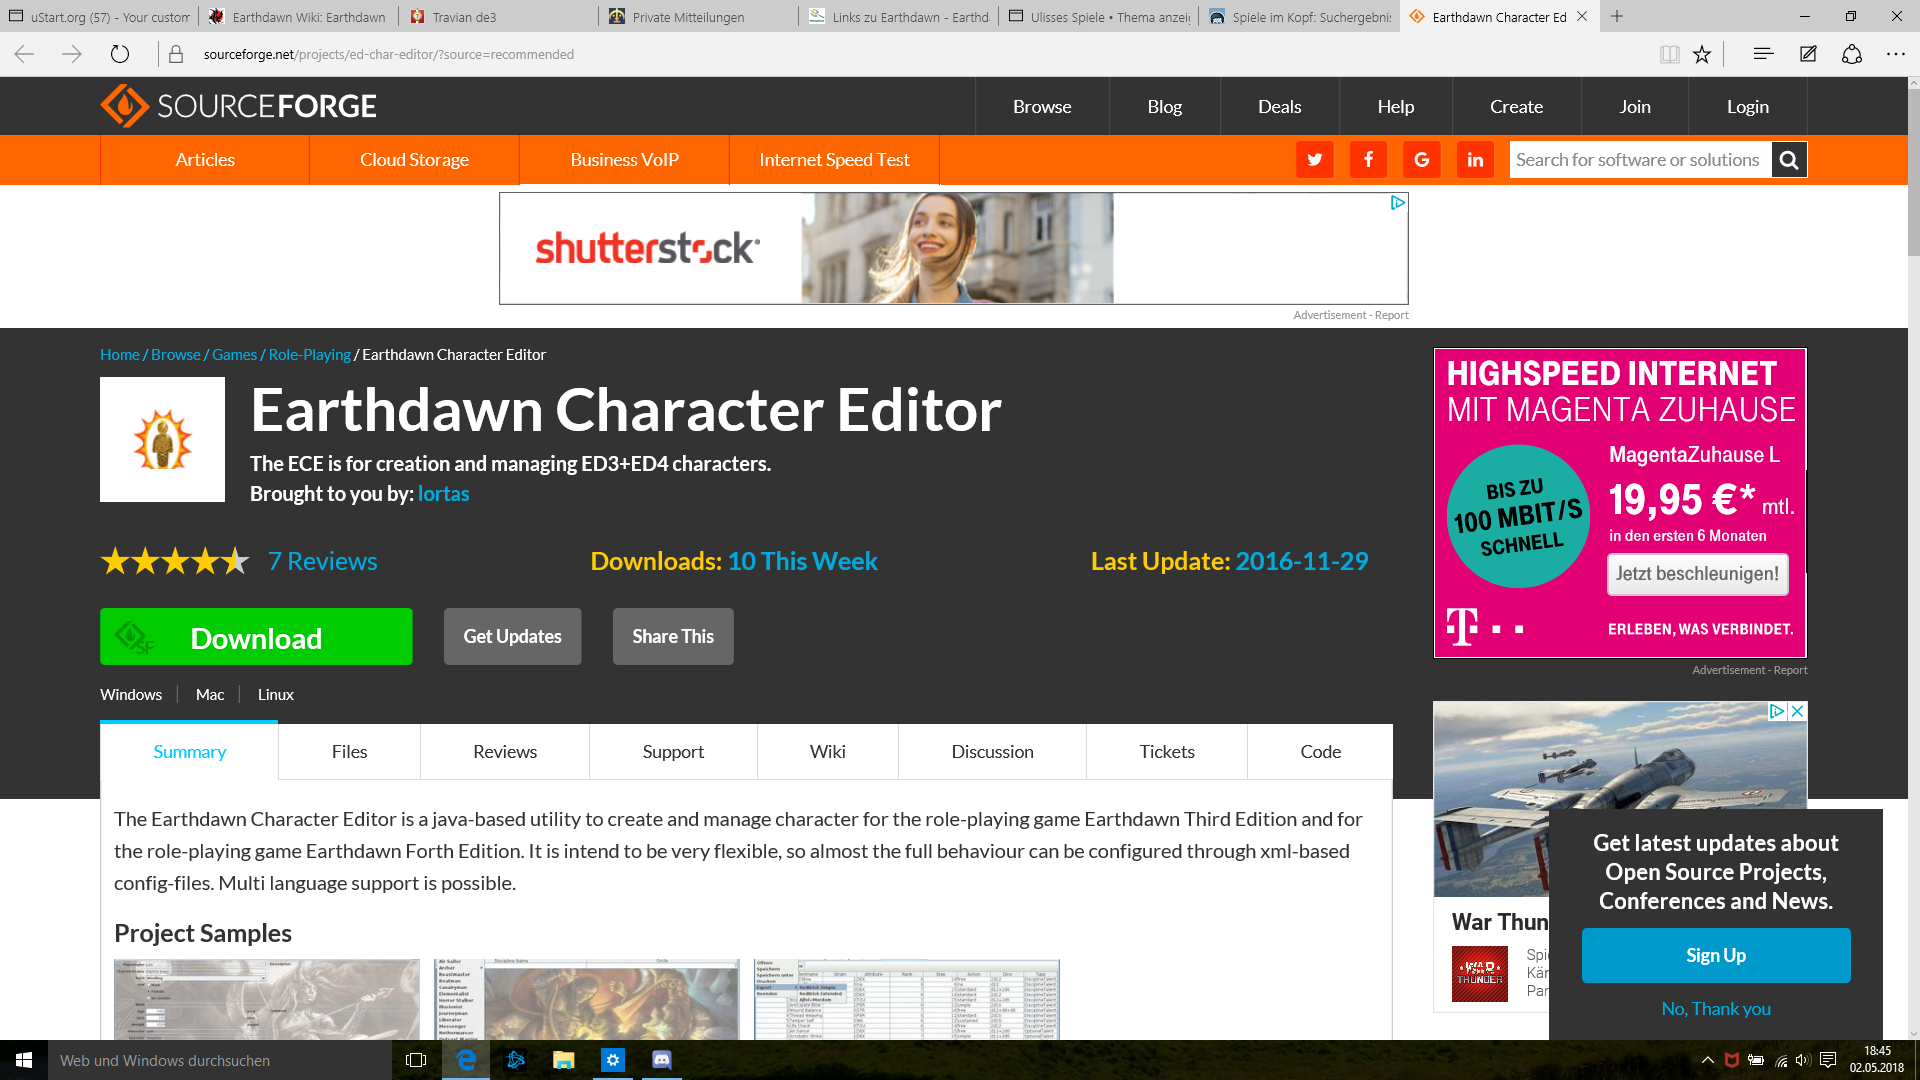The image size is (1920, 1080).
Task: Open first project sample thumbnail
Action: coord(267,999)
